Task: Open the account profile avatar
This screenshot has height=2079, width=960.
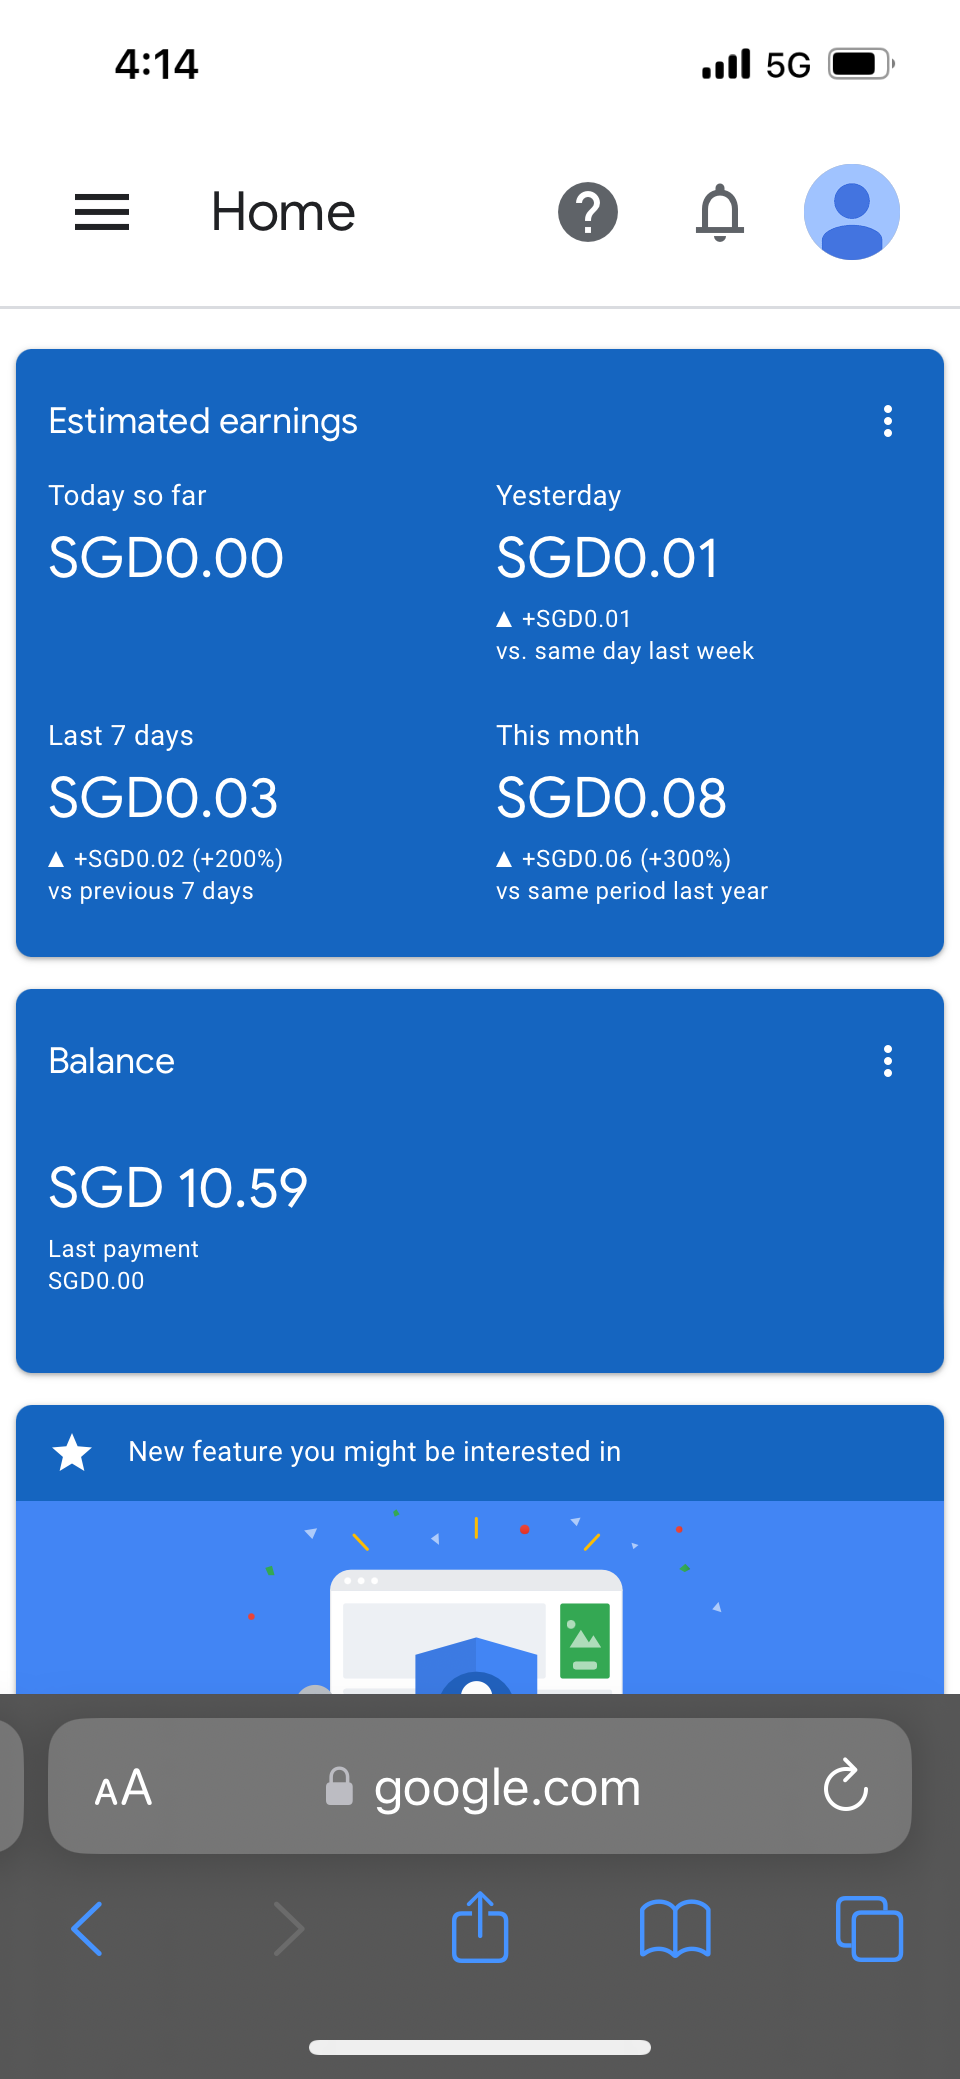Action: (x=852, y=212)
